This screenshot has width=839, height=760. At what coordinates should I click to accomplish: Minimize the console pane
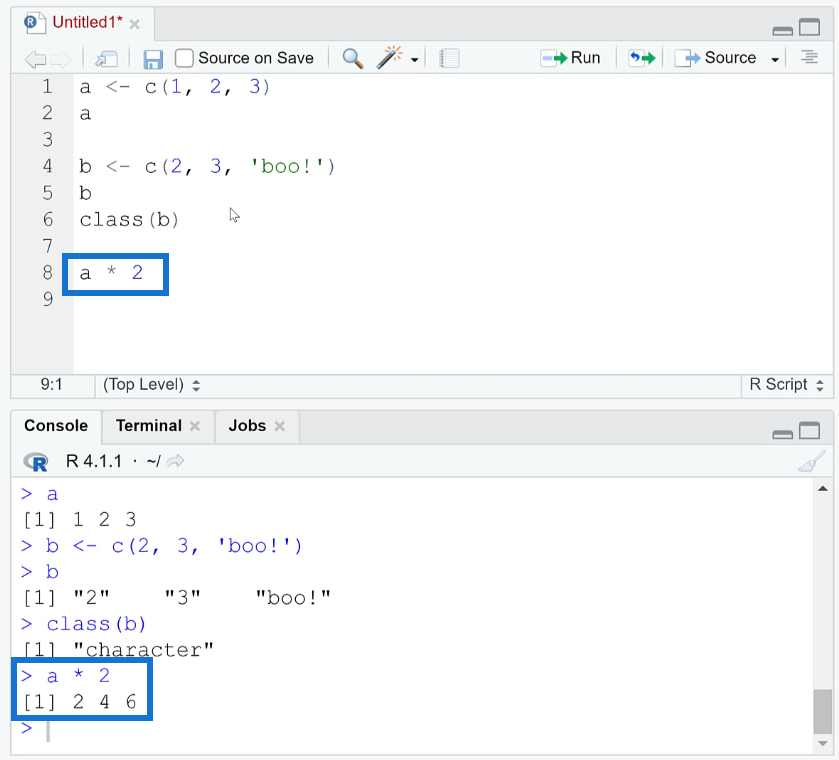(x=782, y=435)
